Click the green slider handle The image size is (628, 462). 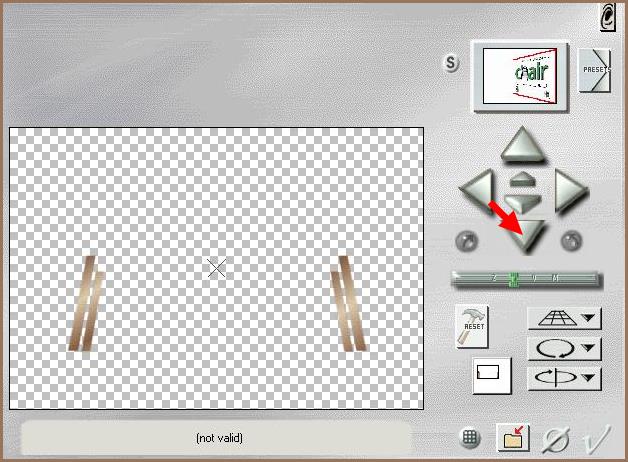[513, 279]
